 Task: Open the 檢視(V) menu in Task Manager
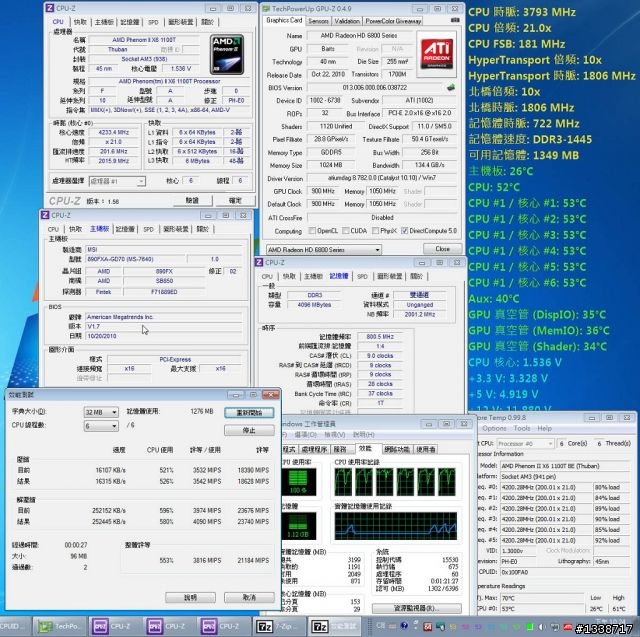click(x=335, y=435)
